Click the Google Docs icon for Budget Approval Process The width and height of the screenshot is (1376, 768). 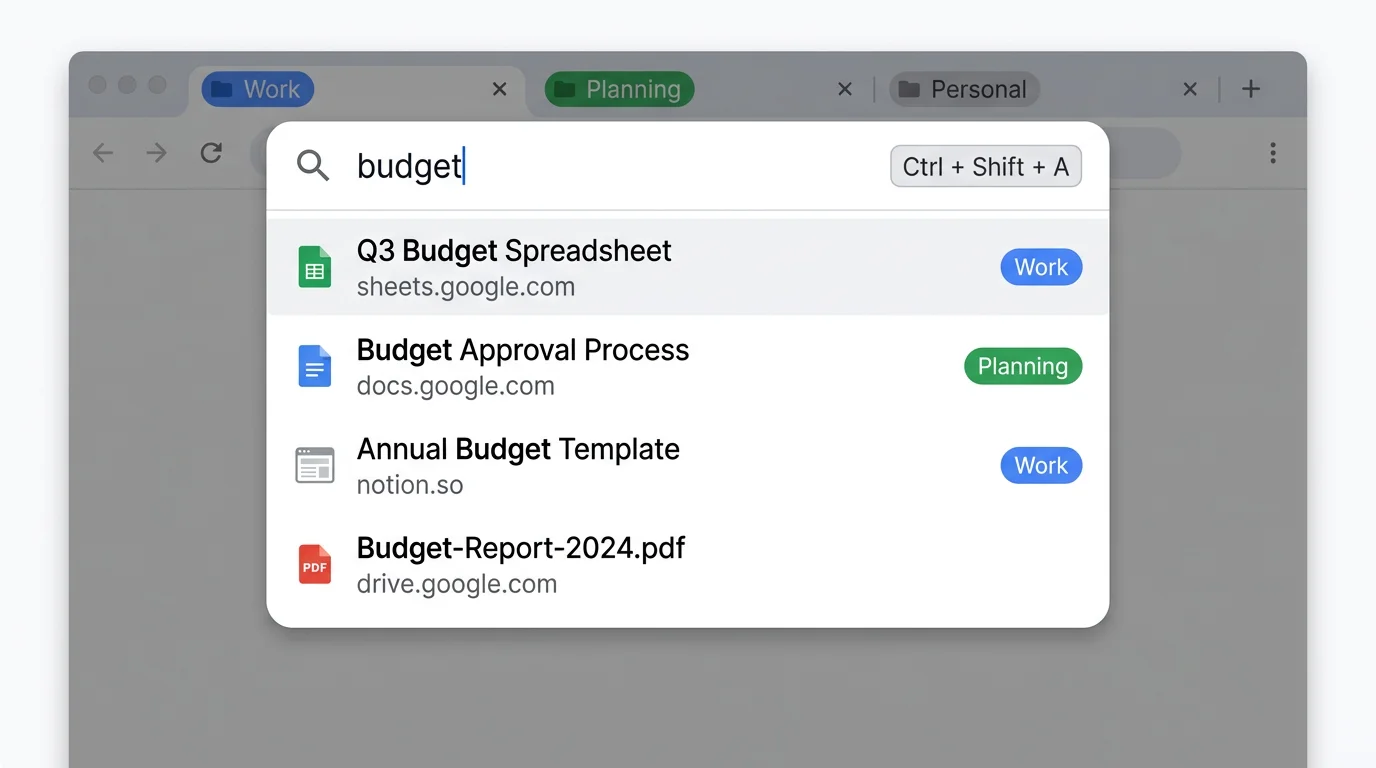pos(315,366)
